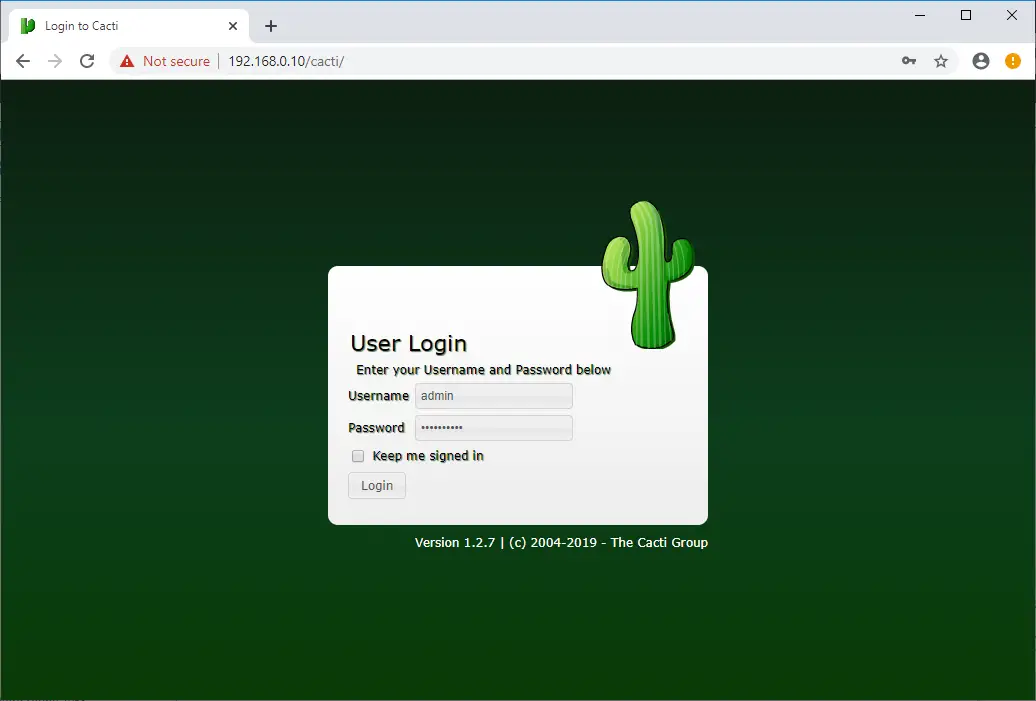Focus the address bar URL 192.168.0.10/cacti/

[286, 61]
